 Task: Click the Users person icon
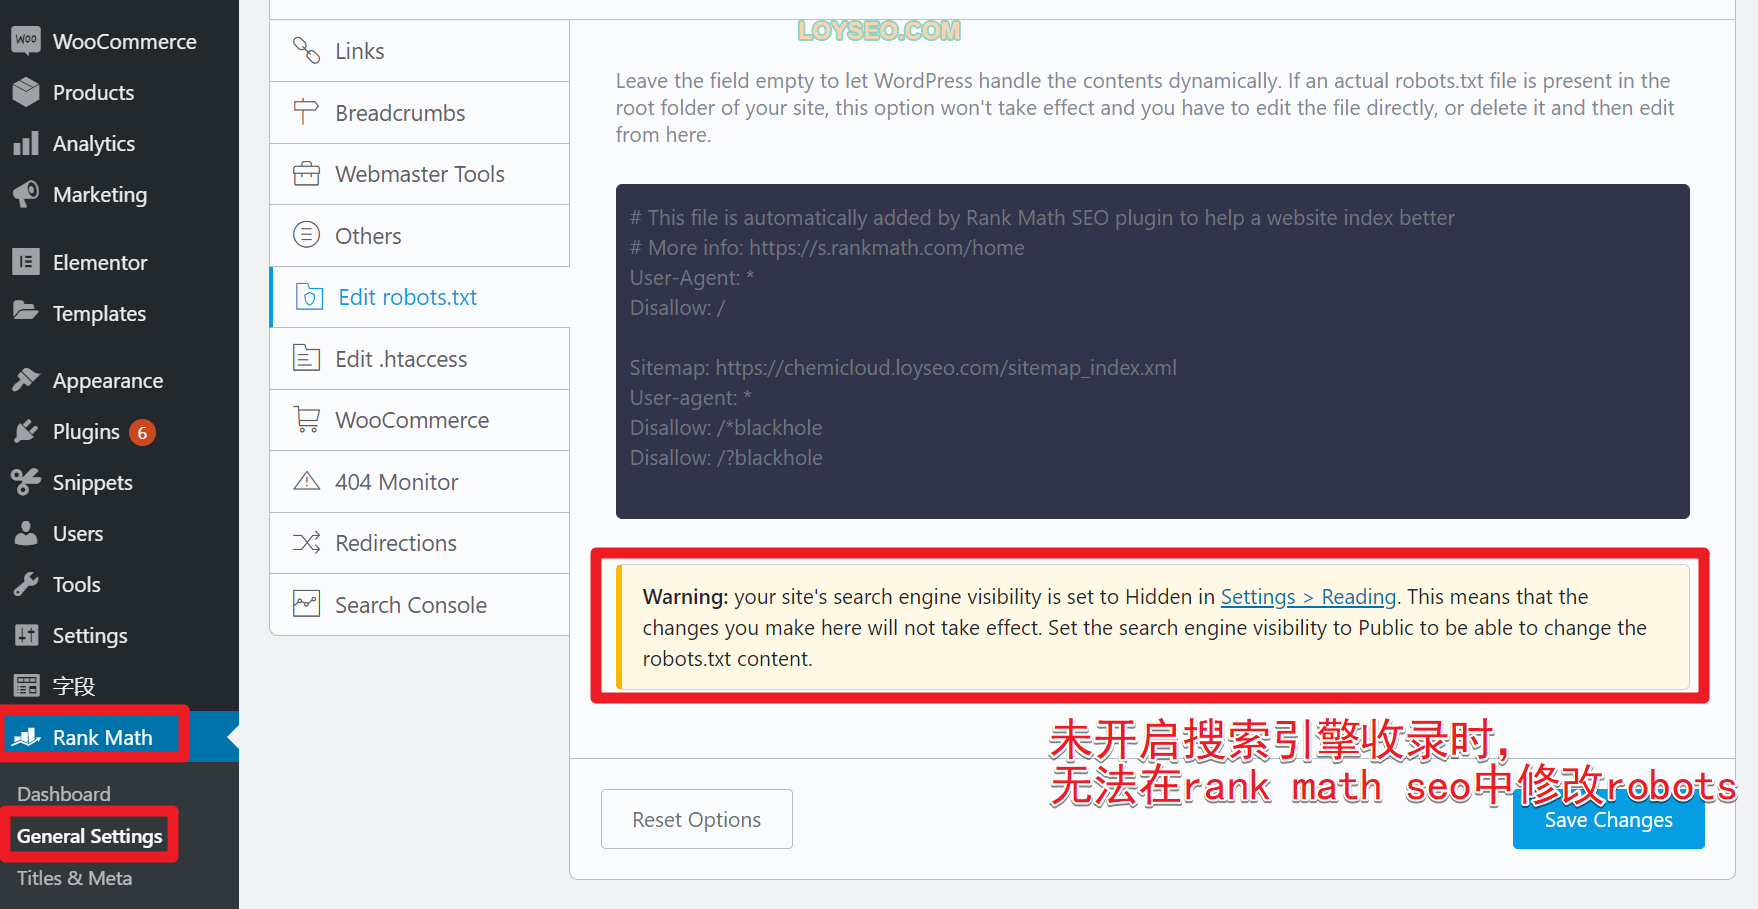tap(26, 533)
